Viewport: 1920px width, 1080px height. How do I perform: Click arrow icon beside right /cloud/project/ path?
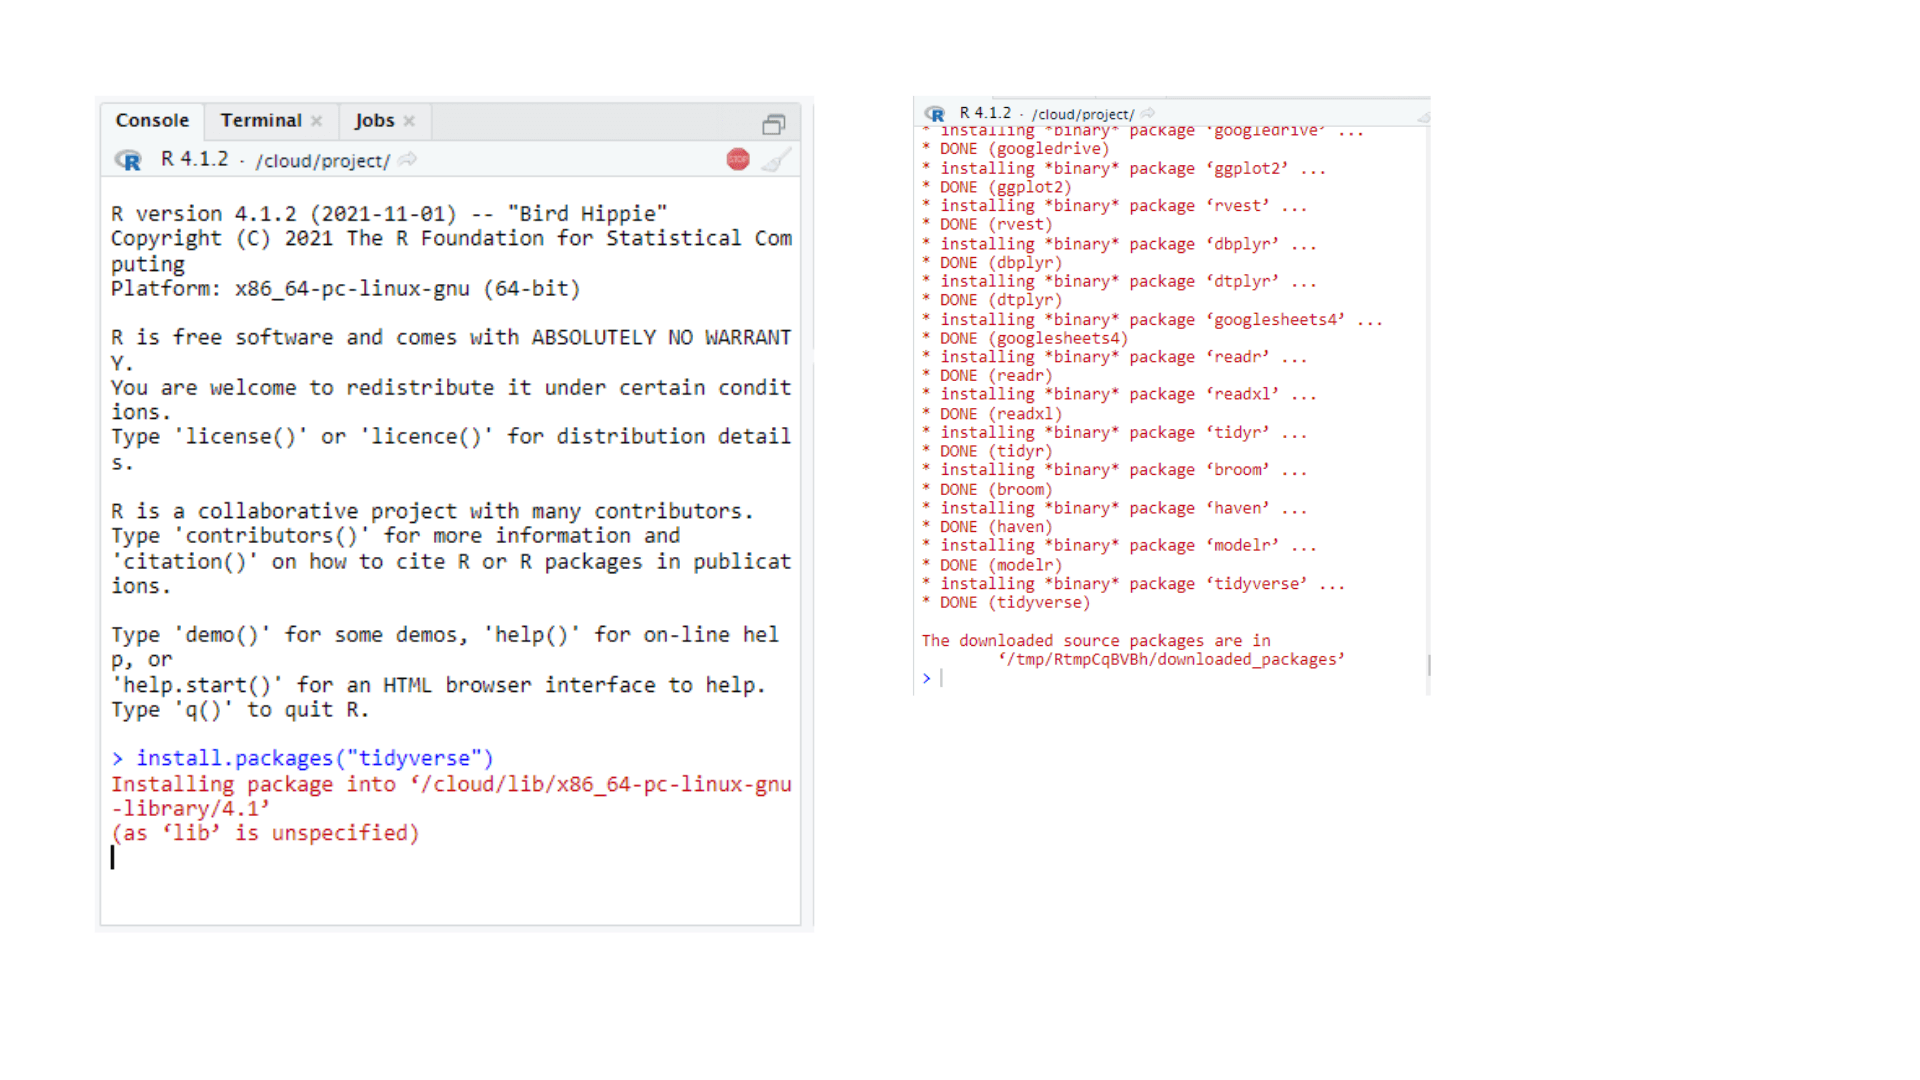point(1148,114)
